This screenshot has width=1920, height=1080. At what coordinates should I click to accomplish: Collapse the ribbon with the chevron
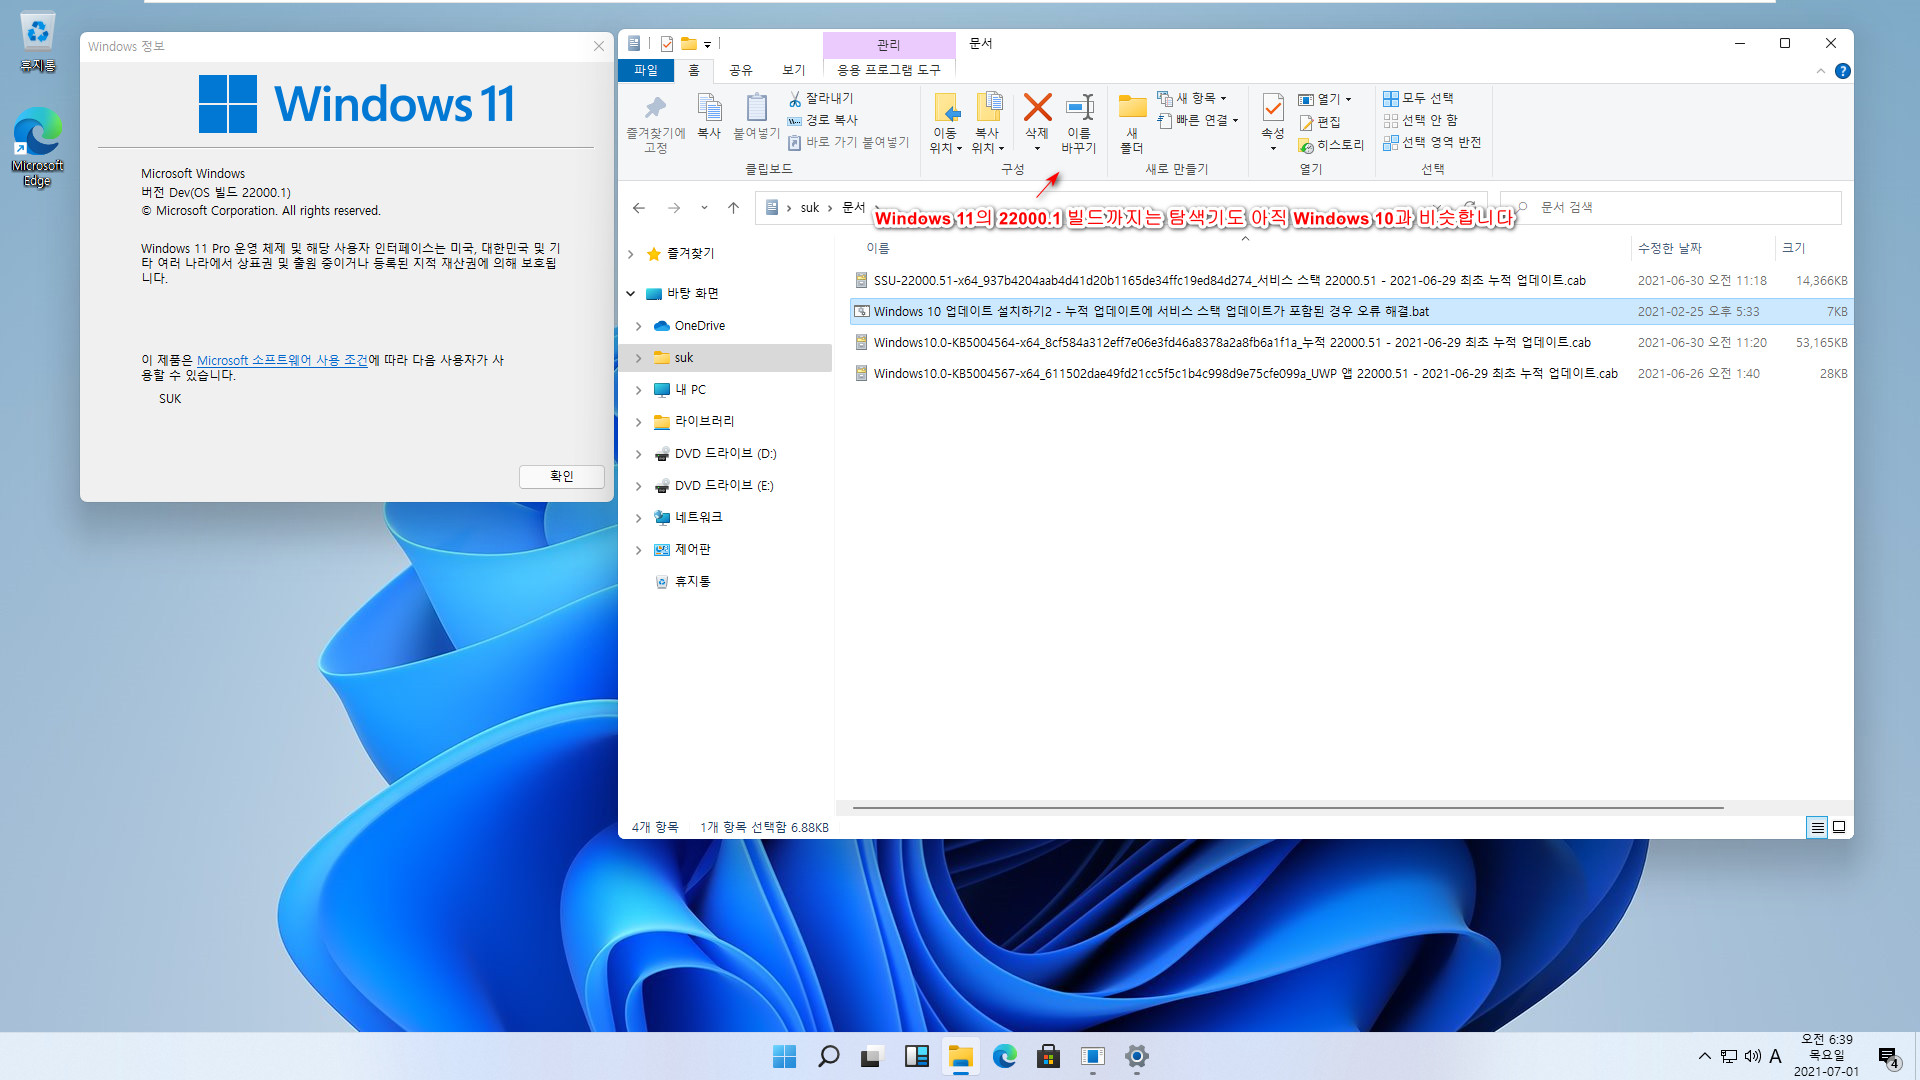click(x=1821, y=71)
